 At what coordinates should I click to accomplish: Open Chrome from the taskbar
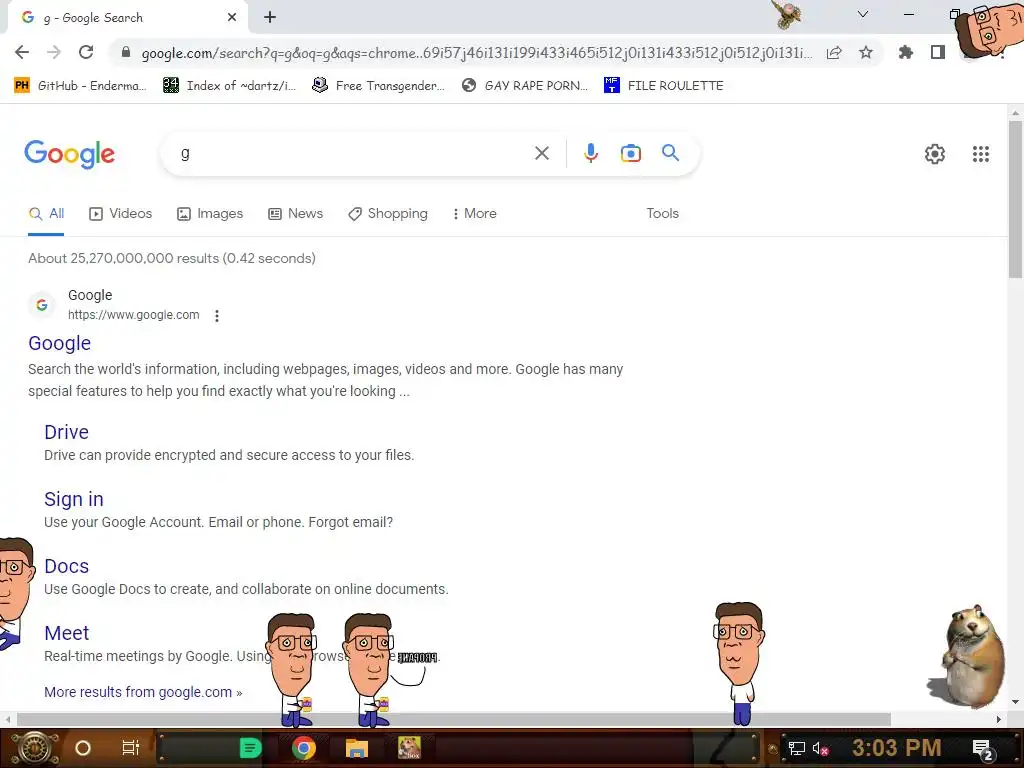304,748
